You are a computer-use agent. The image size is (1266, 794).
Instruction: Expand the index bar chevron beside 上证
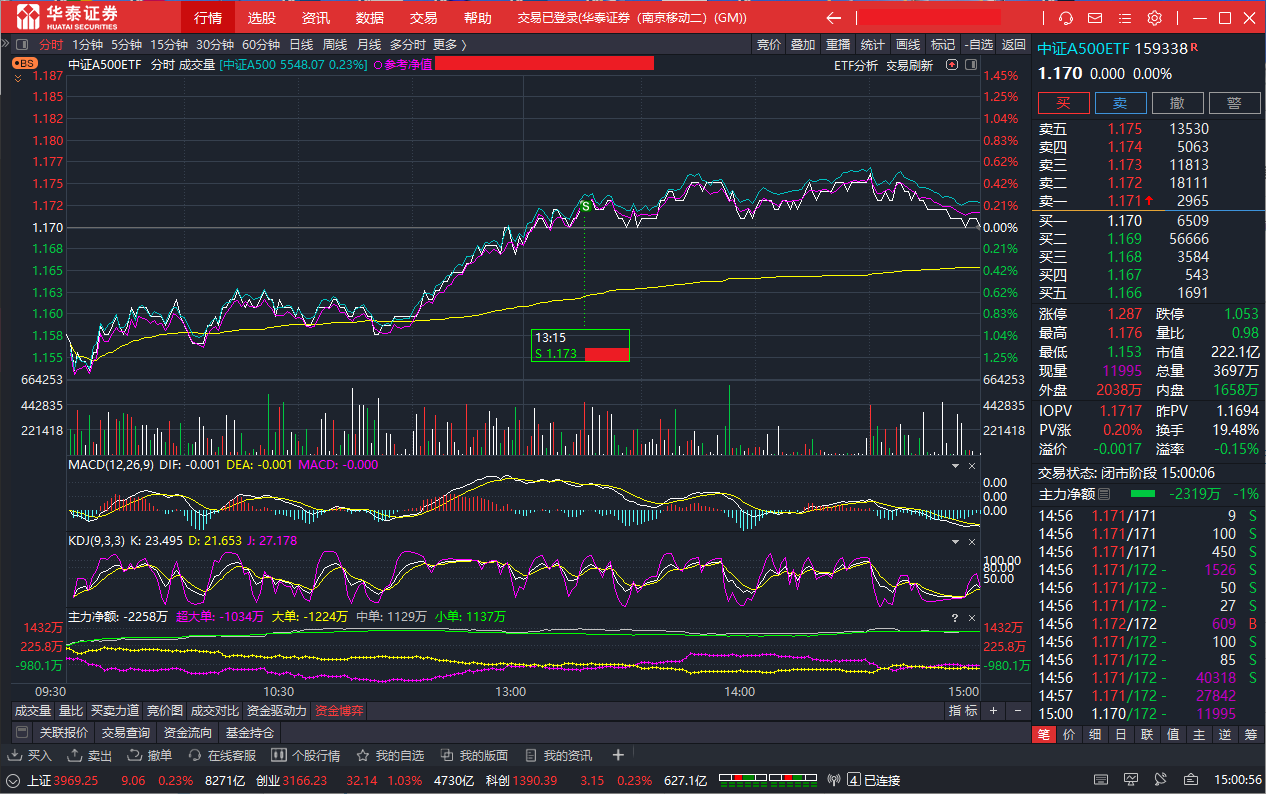(x=13, y=780)
